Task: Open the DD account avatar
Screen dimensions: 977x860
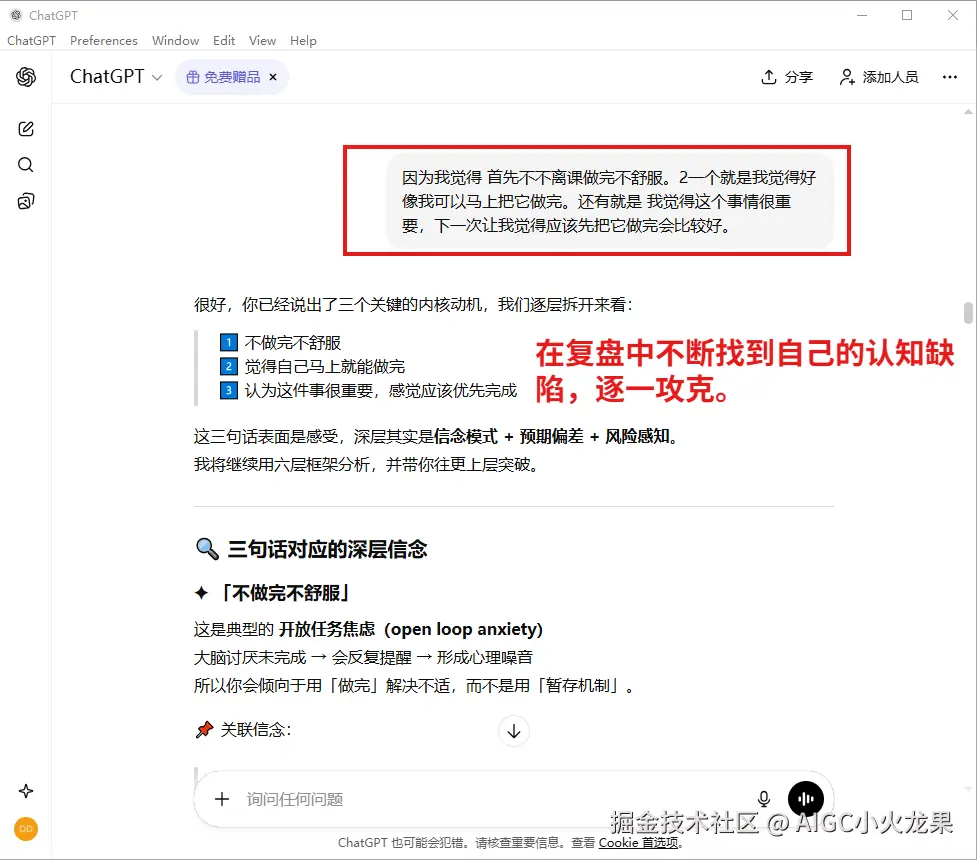Action: click(25, 829)
